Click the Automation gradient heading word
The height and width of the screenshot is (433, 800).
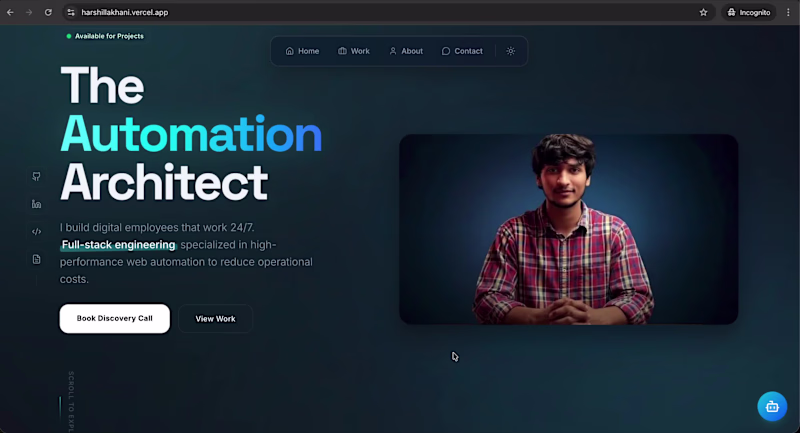tap(191, 134)
